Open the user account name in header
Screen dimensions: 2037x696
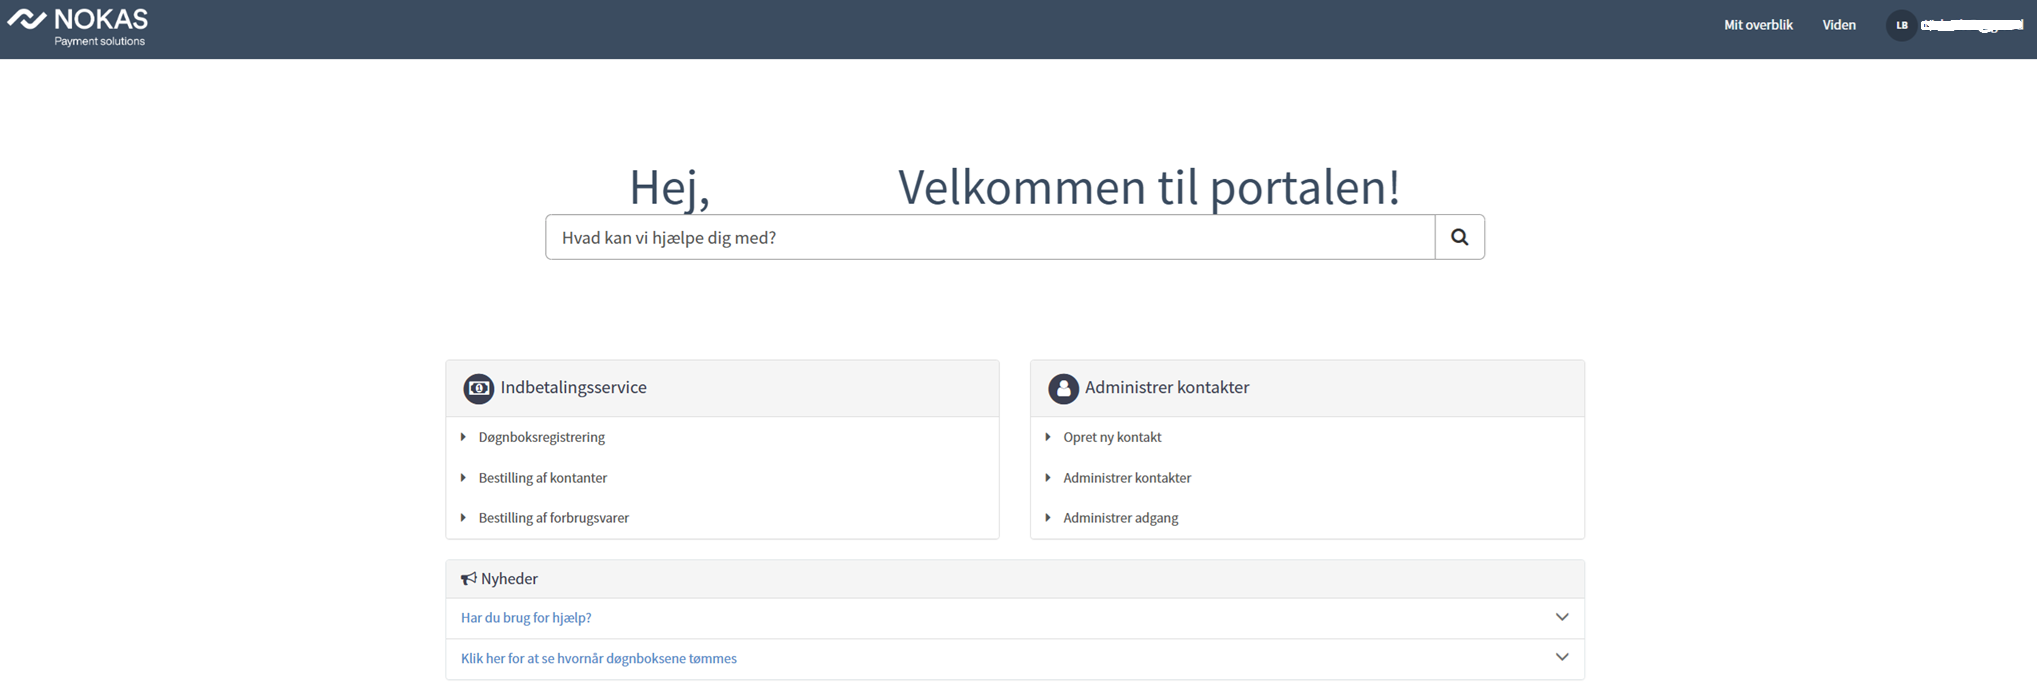tap(1972, 25)
